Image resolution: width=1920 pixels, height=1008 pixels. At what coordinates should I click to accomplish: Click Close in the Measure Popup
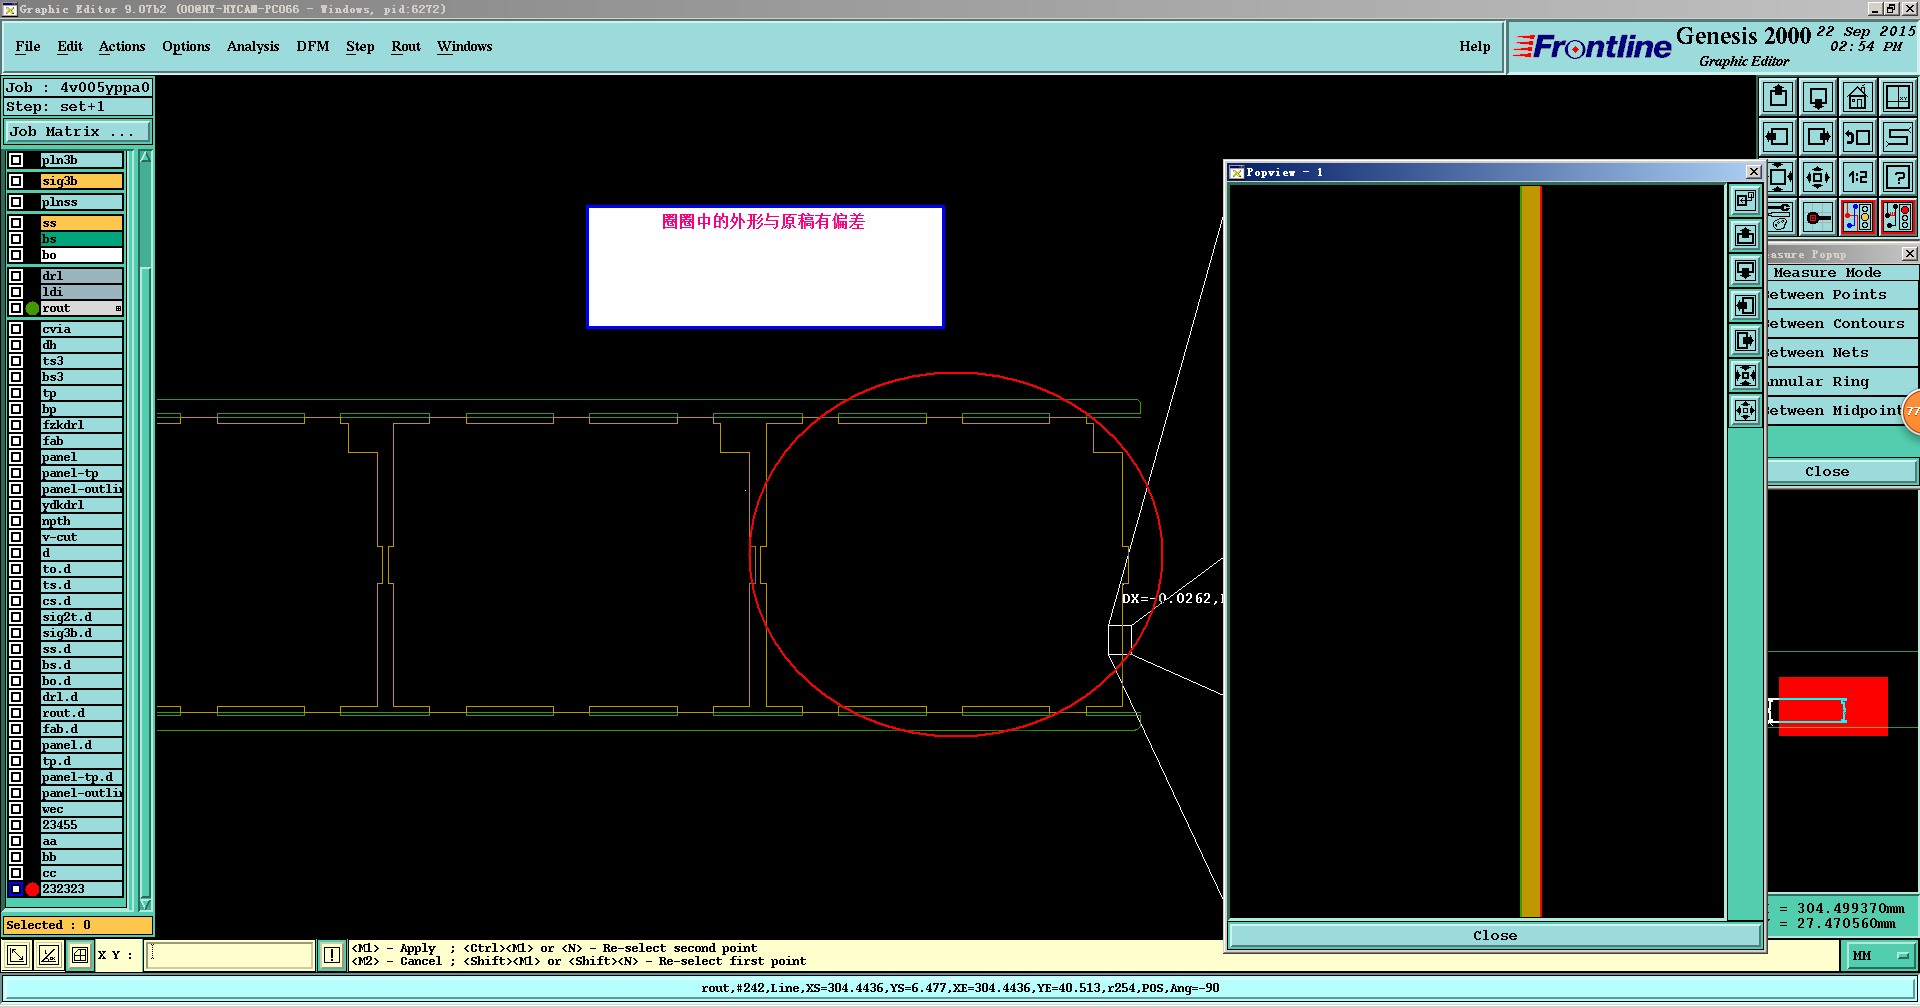point(1842,472)
